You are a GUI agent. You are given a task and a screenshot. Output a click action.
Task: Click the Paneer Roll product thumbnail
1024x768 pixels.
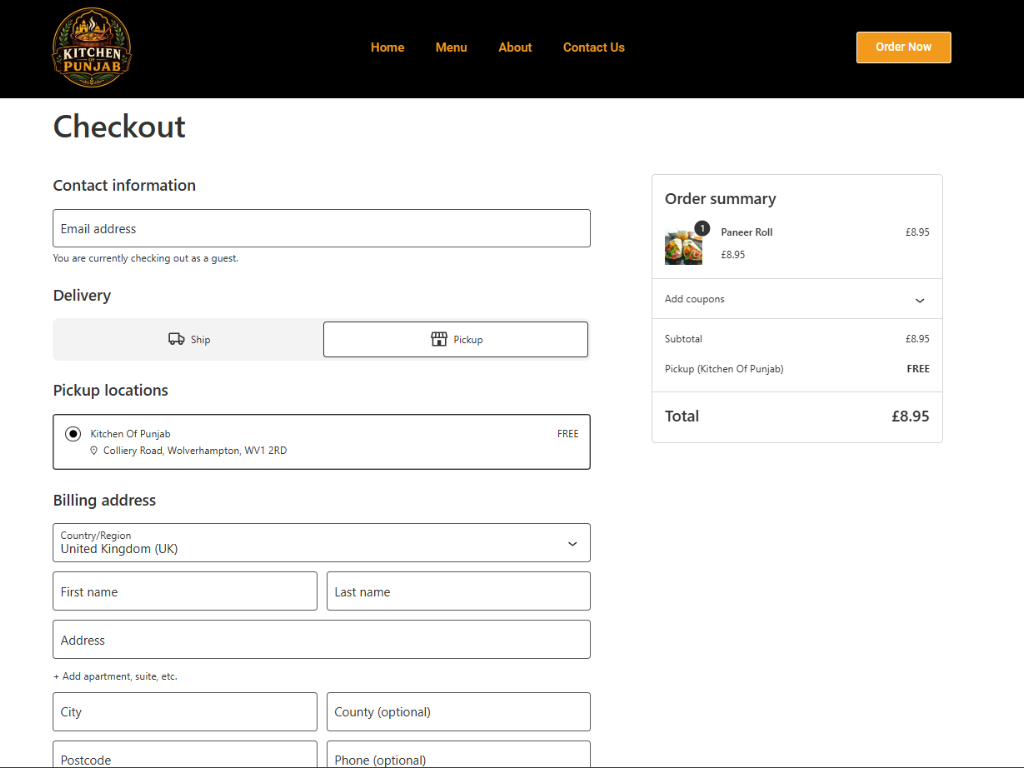tap(683, 247)
